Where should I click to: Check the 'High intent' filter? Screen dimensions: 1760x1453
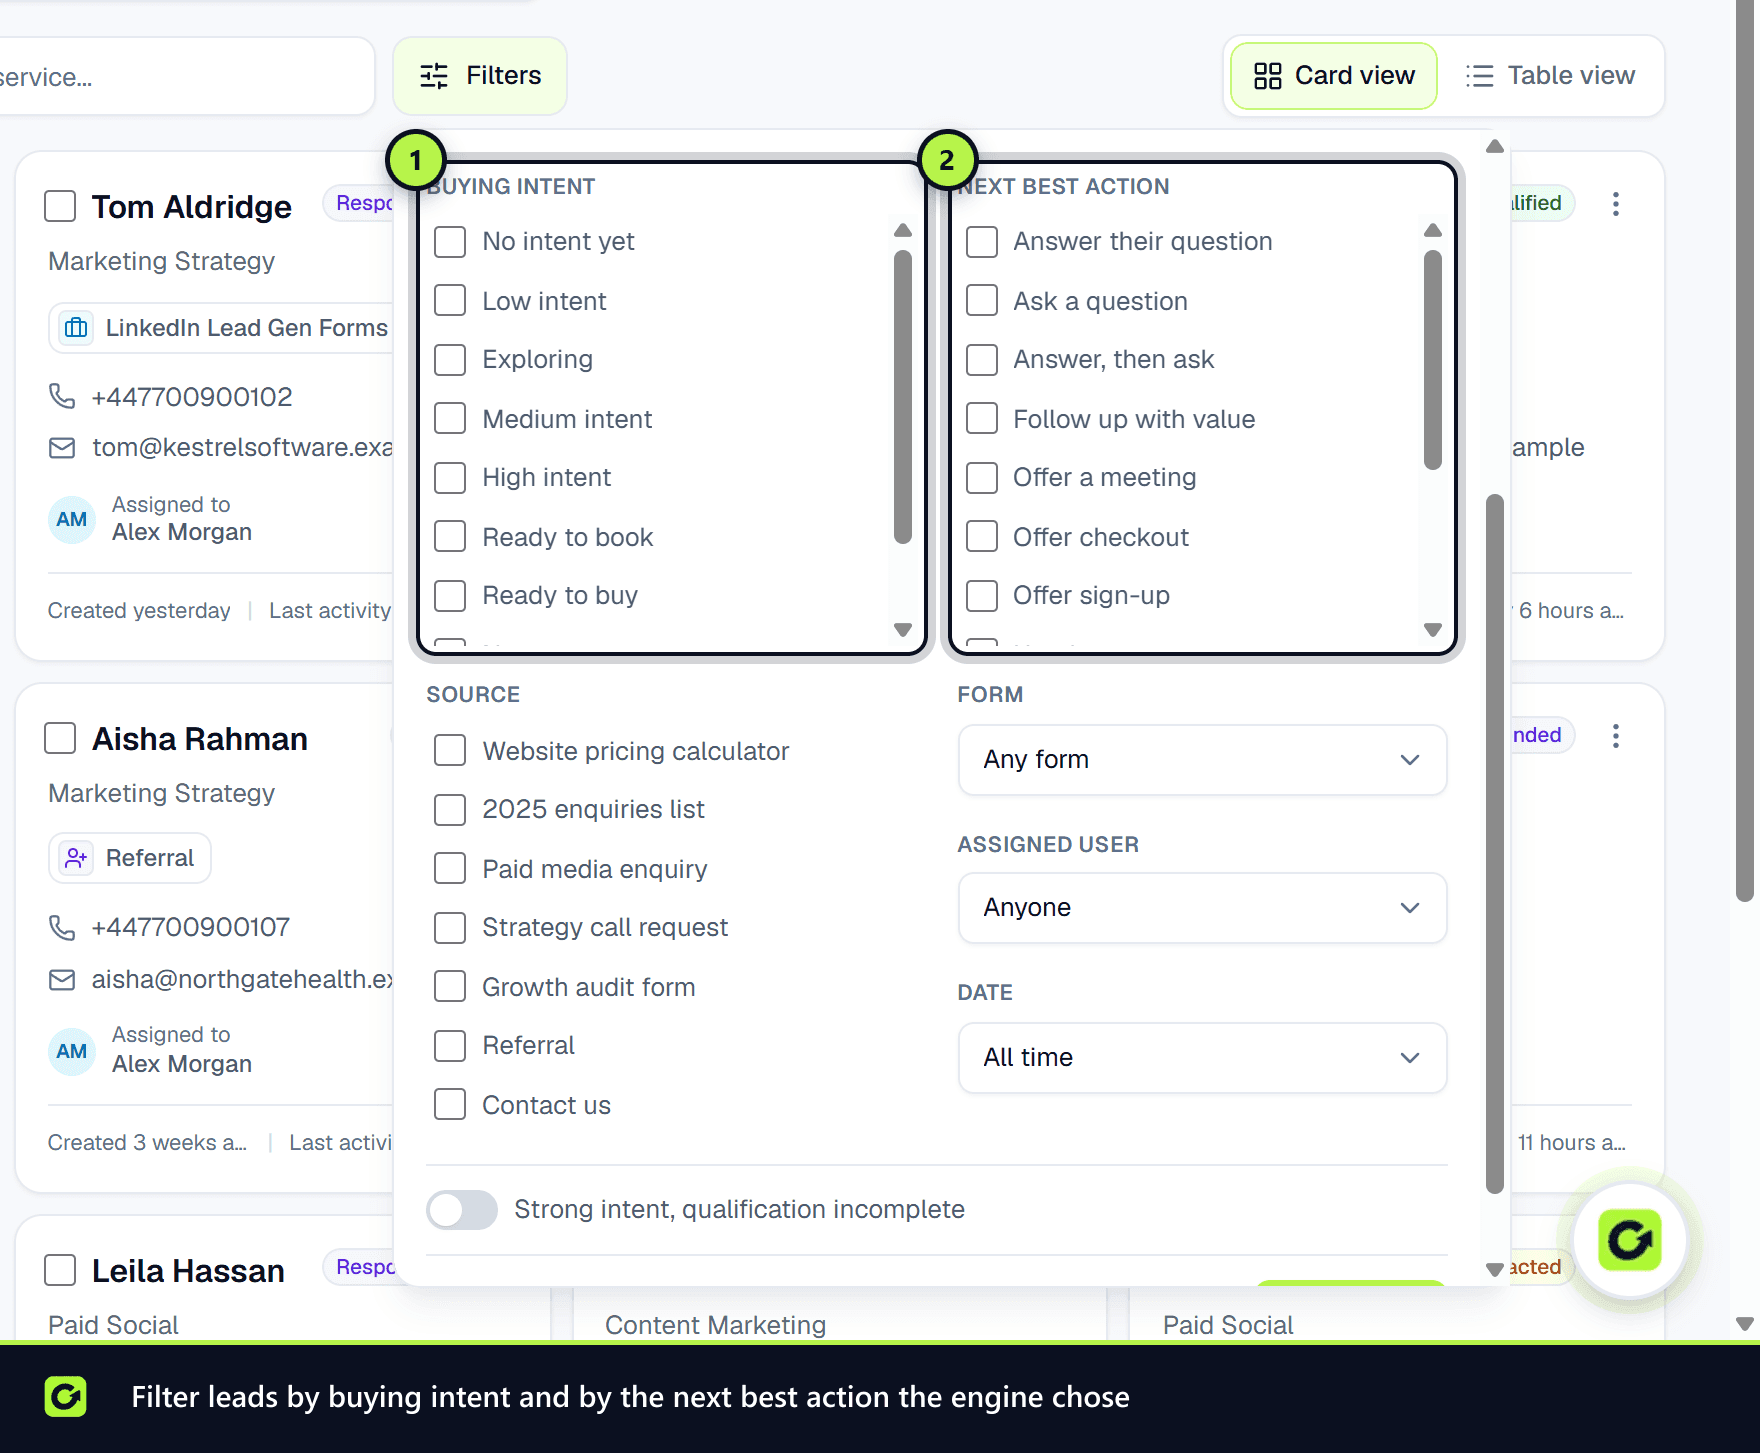pos(450,478)
